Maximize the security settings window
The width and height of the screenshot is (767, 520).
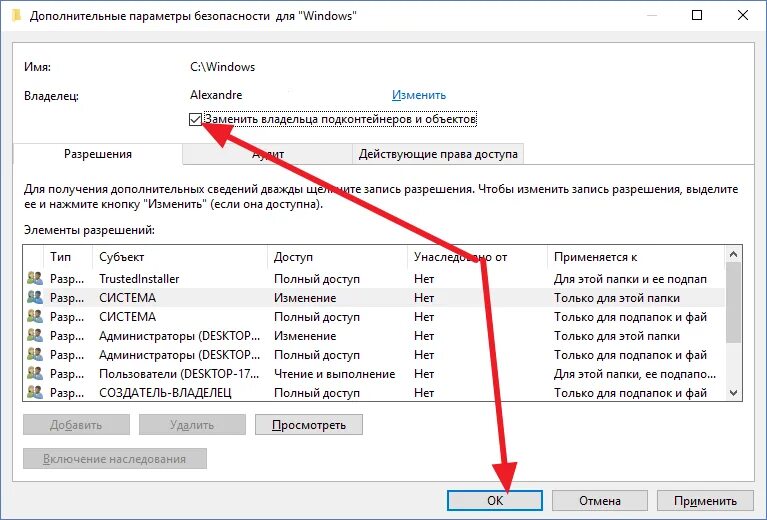click(697, 15)
